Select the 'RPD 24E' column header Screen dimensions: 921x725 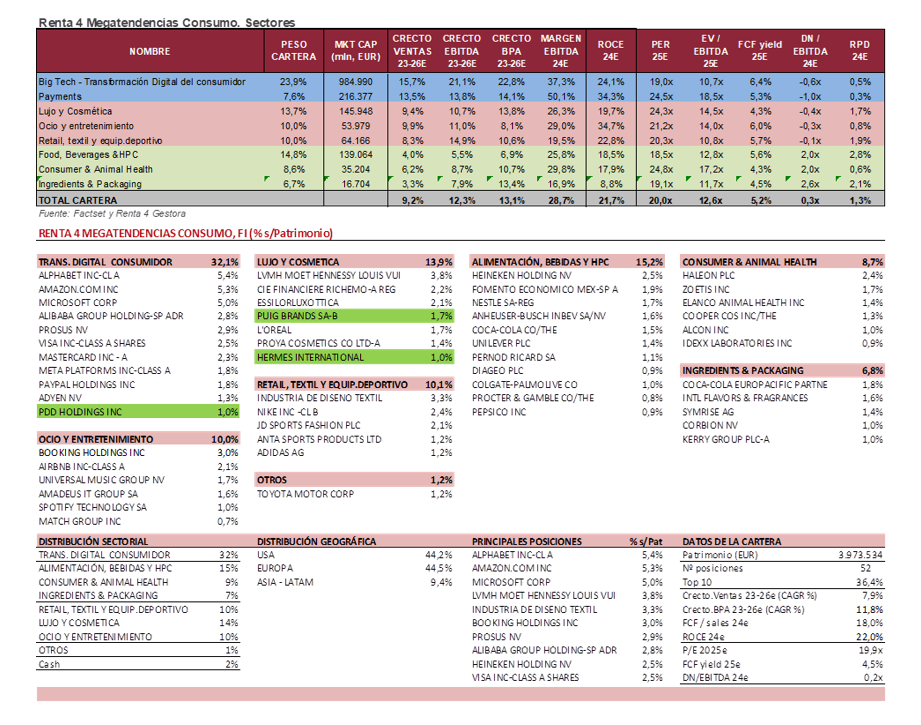tap(859, 51)
